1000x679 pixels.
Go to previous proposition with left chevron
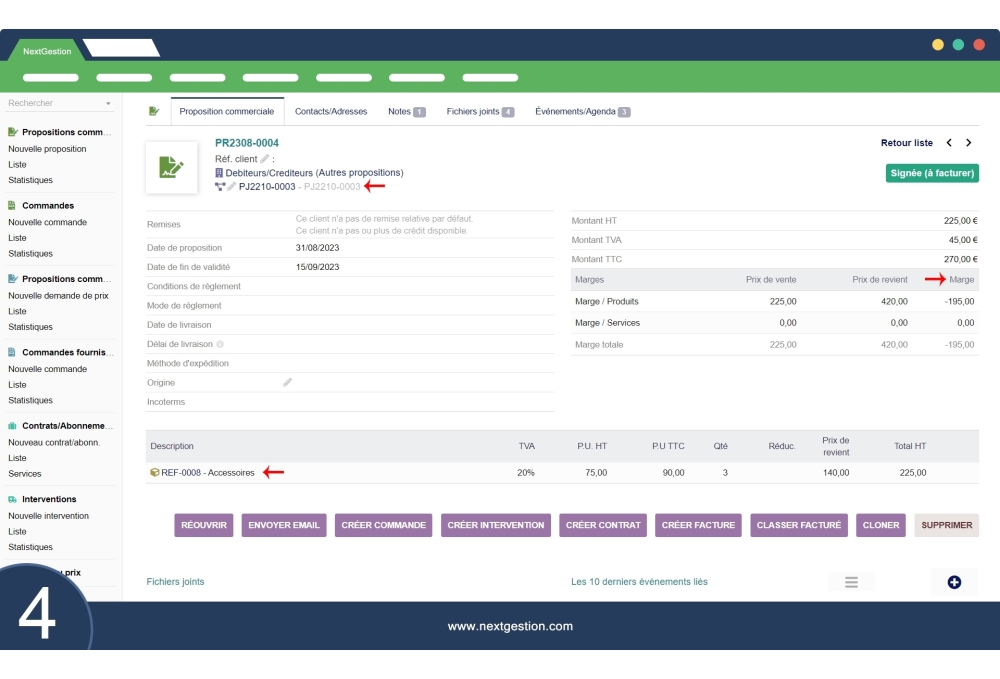pos(949,143)
